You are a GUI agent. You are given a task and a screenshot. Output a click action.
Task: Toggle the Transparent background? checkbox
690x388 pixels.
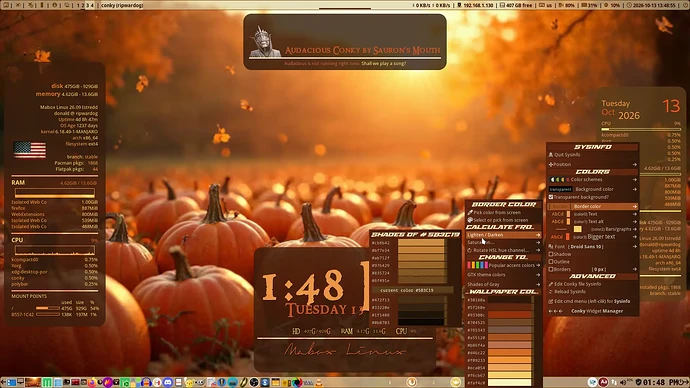click(x=551, y=197)
